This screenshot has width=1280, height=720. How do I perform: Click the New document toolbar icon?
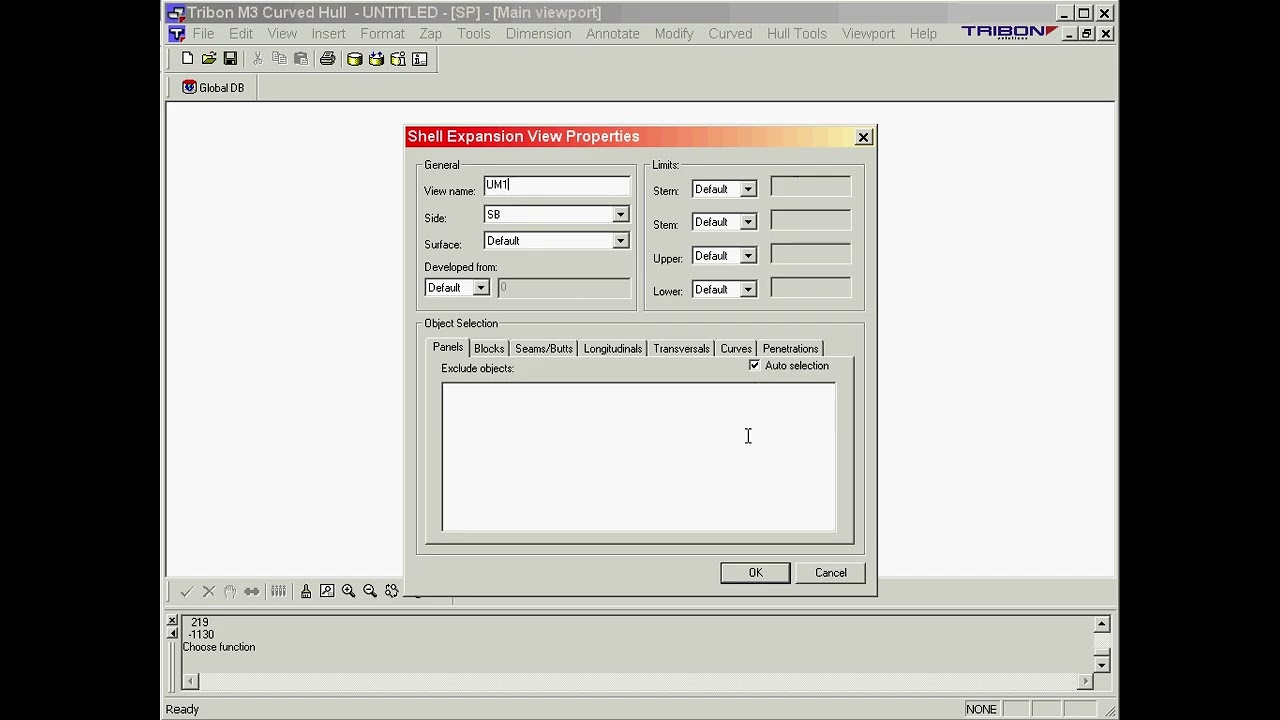(187, 59)
